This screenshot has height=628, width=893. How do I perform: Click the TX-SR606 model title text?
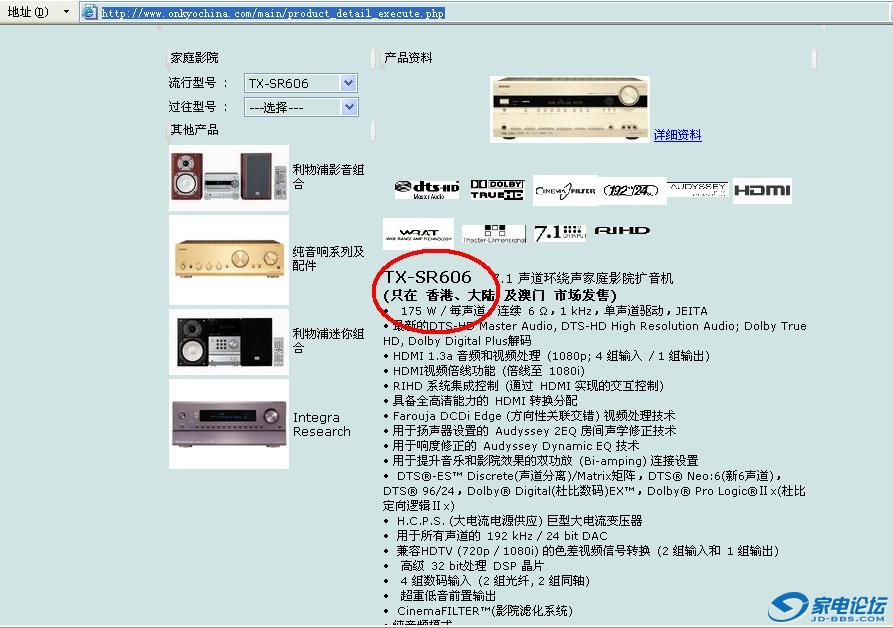(428, 277)
